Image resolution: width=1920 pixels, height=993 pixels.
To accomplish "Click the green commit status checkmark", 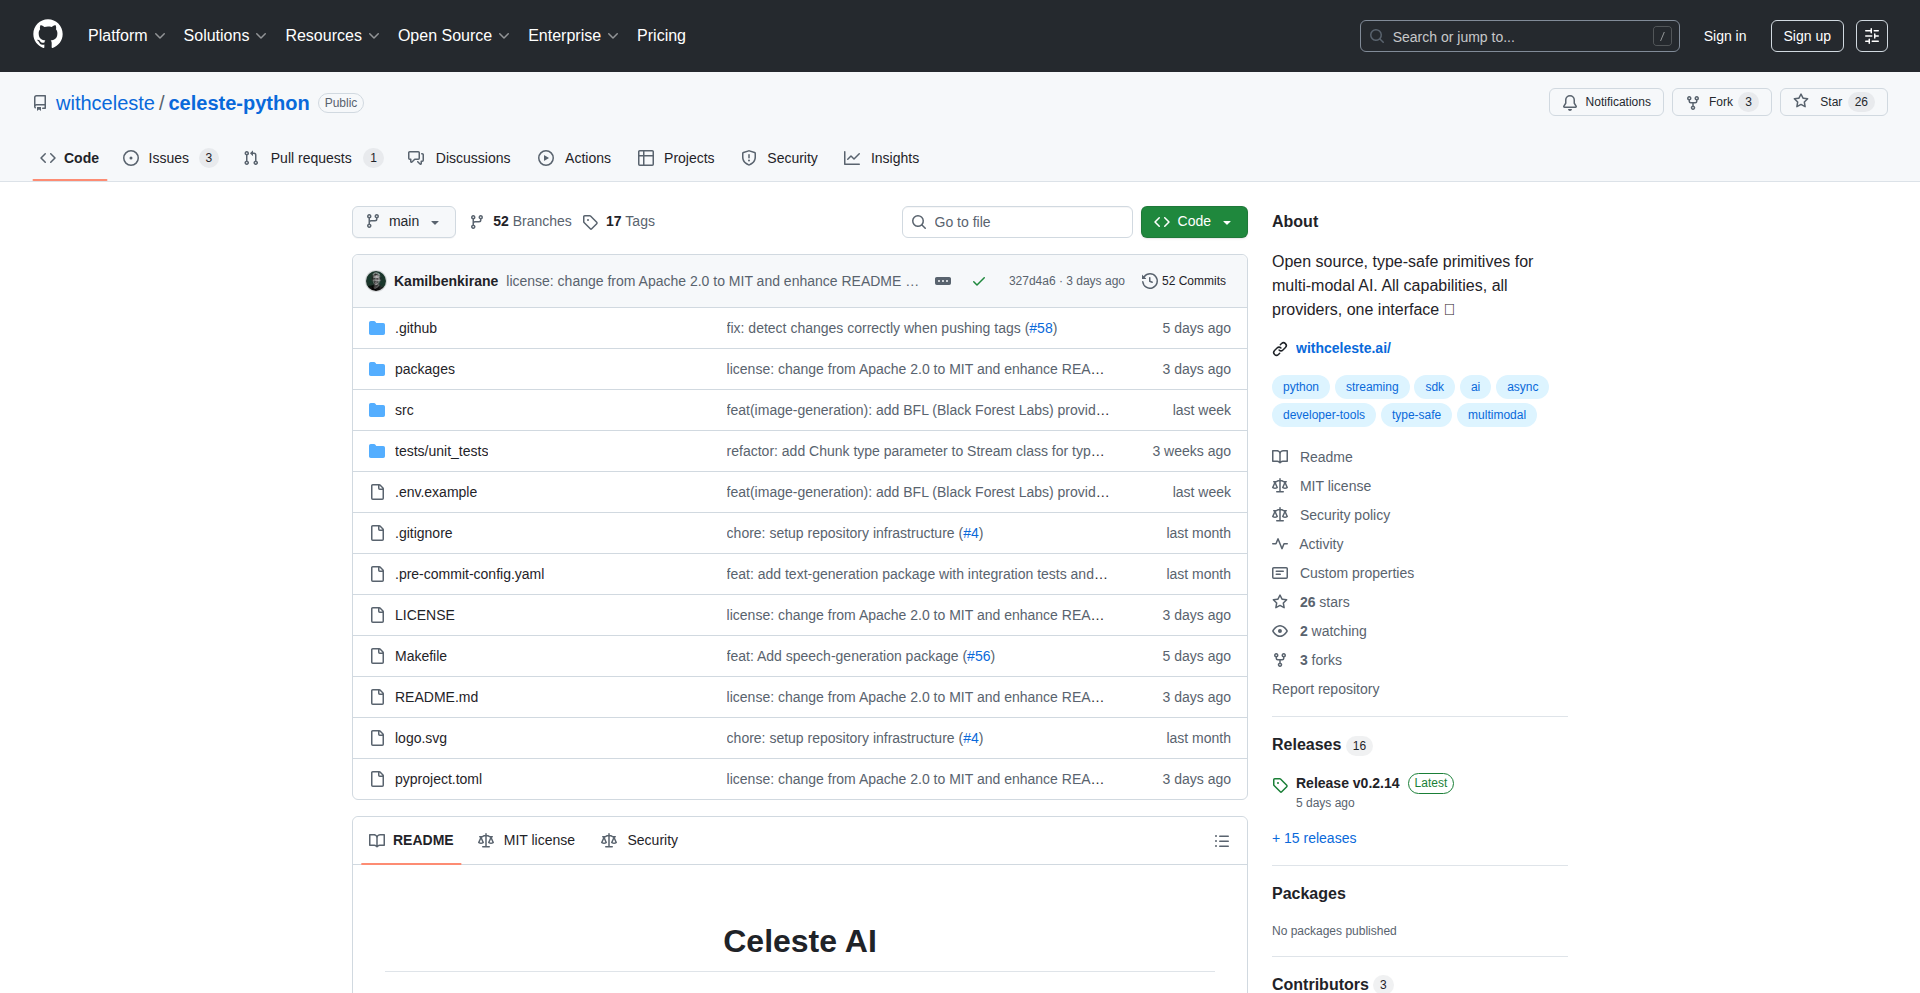I will pyautogui.click(x=979, y=281).
